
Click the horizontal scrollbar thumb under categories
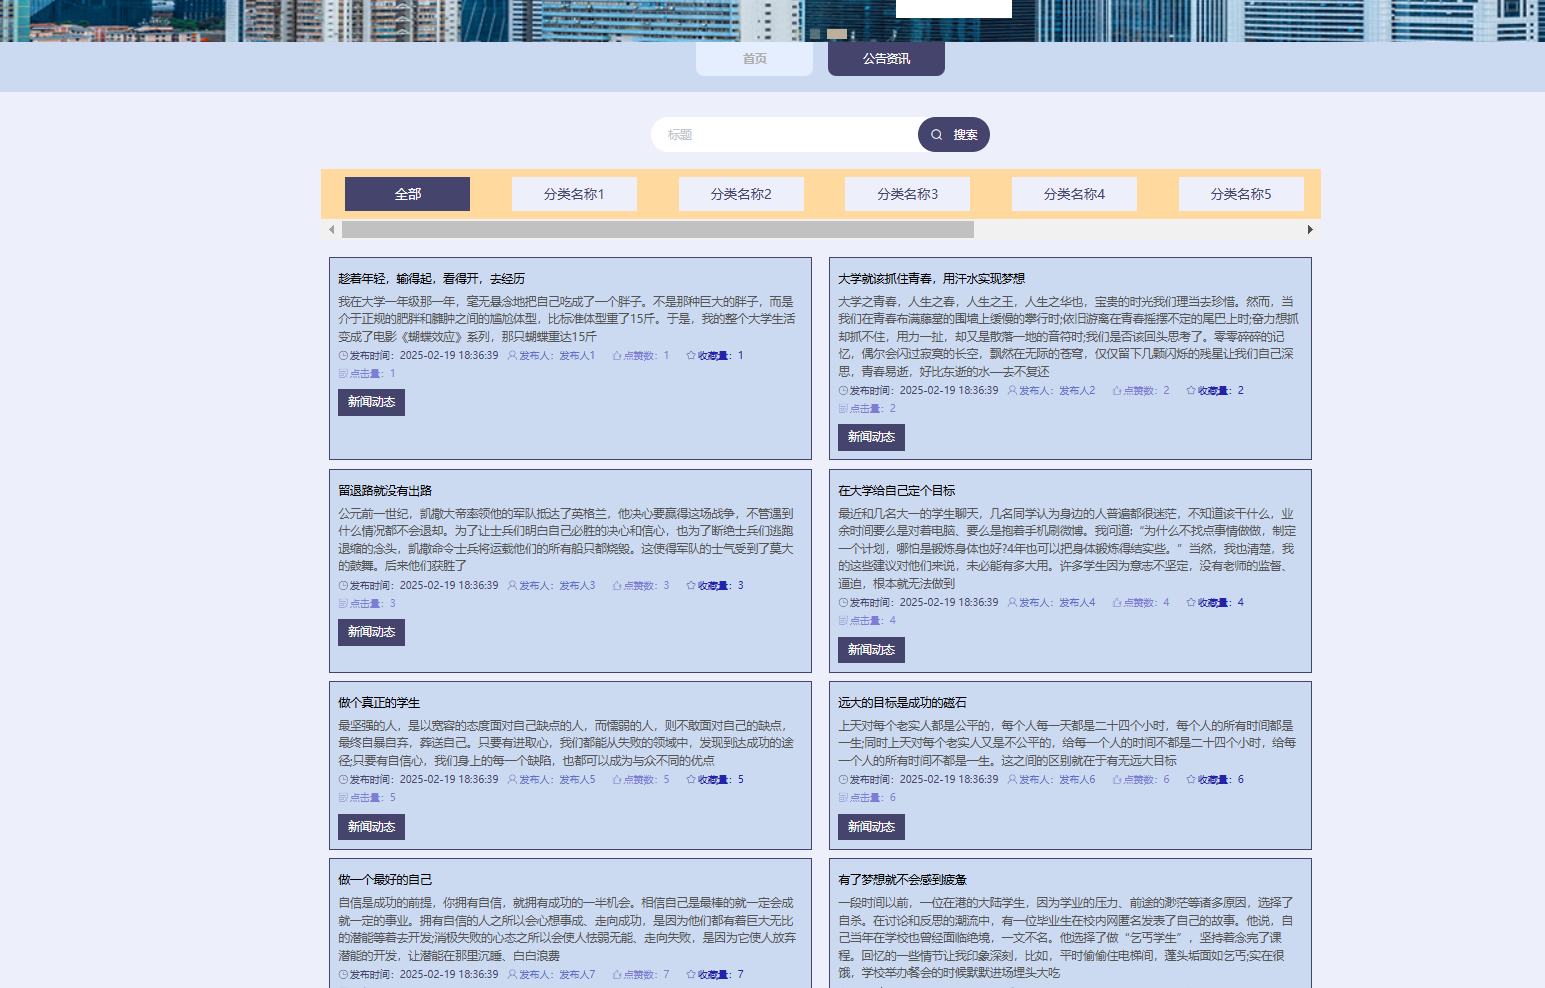point(657,230)
